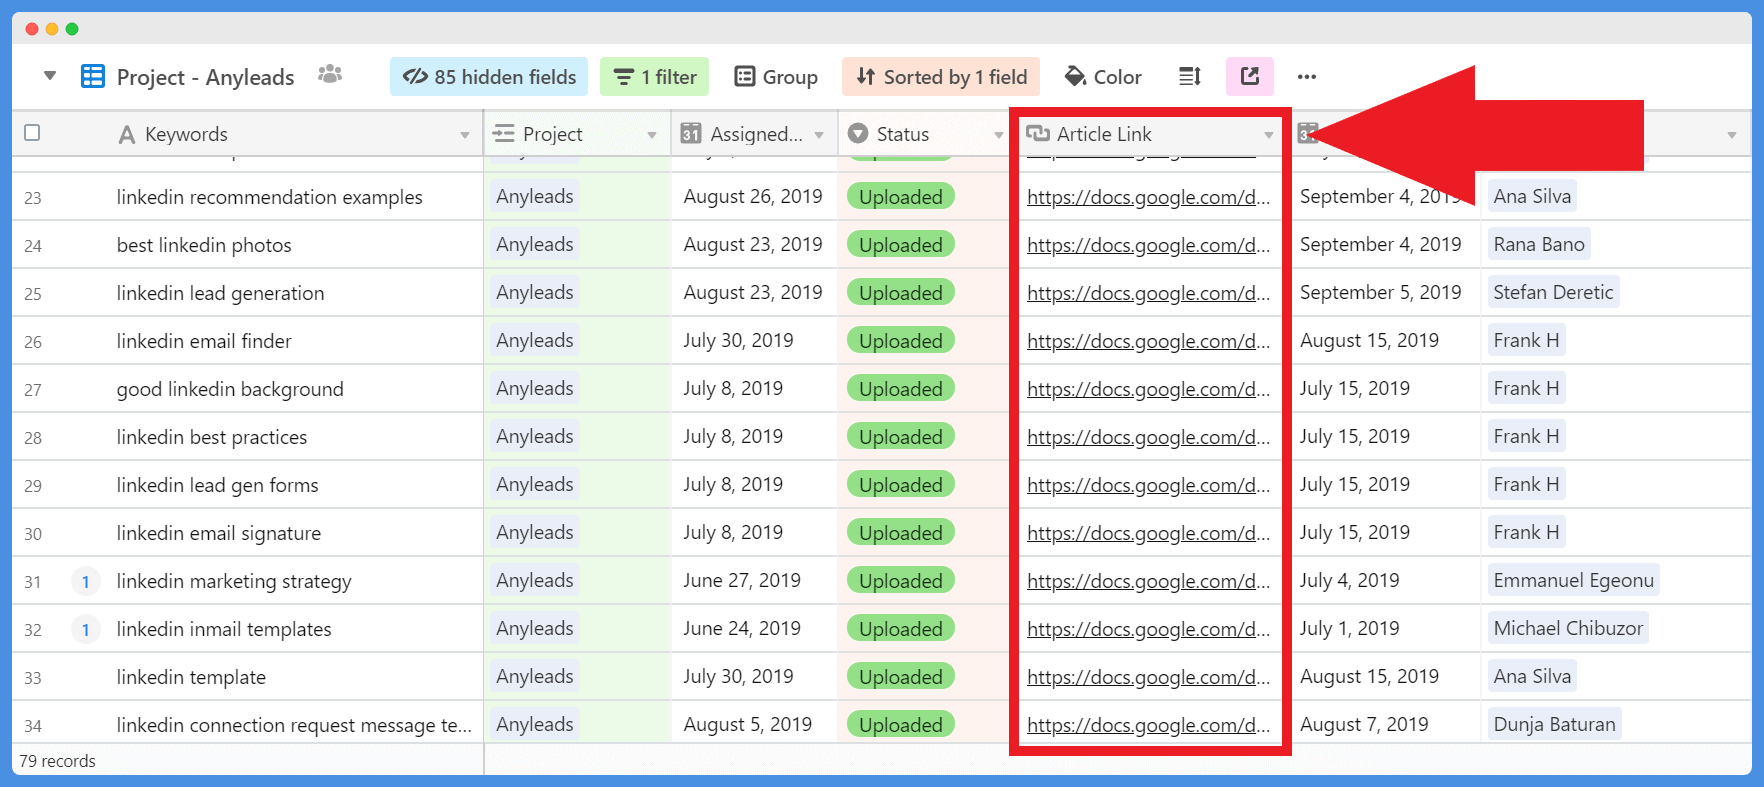The width and height of the screenshot is (1764, 787).
Task: Select the cell 'linkedin best practices'
Action: [x=212, y=437]
